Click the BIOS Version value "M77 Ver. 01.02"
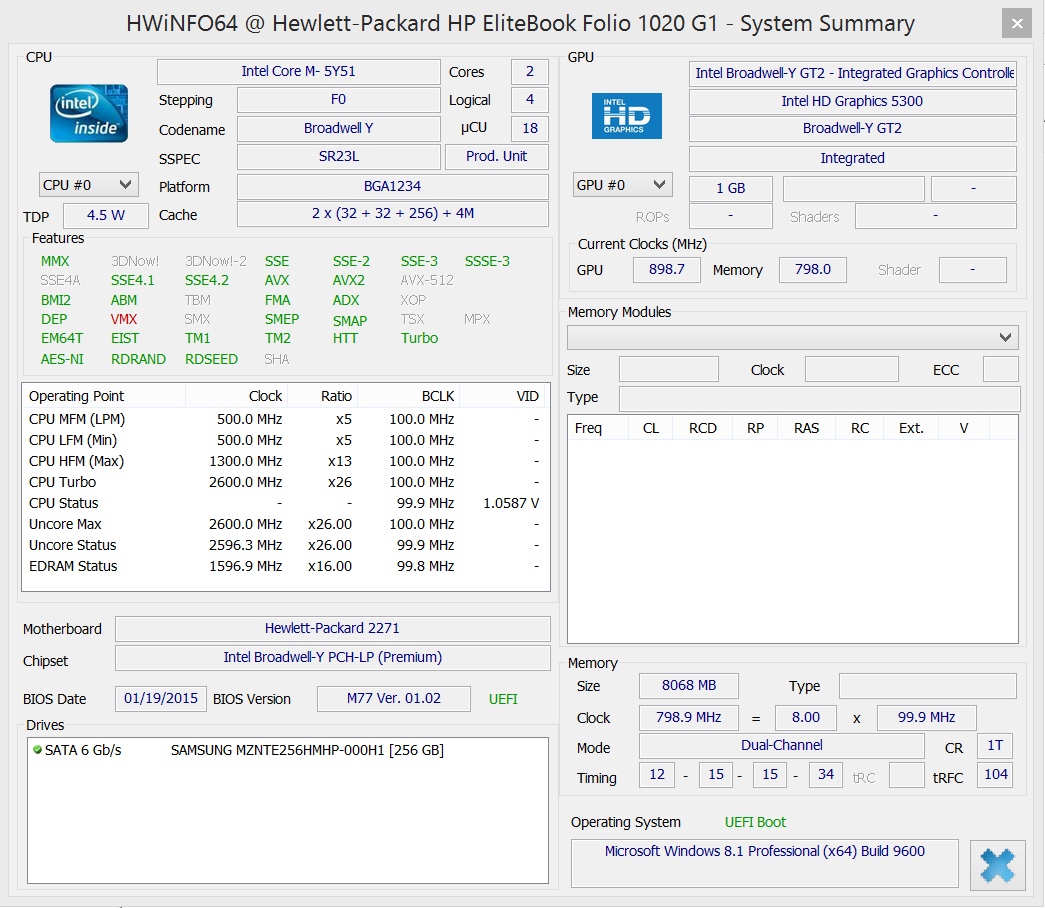 [x=394, y=699]
